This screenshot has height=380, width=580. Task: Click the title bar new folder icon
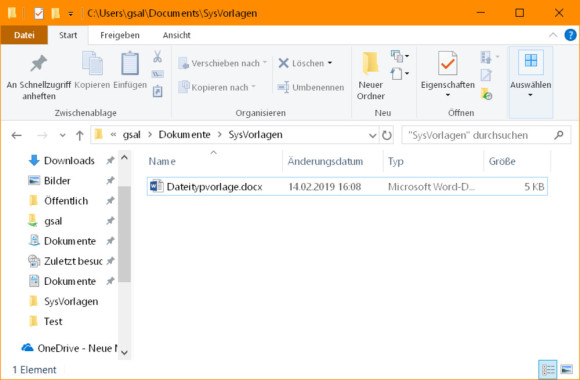[x=56, y=13]
